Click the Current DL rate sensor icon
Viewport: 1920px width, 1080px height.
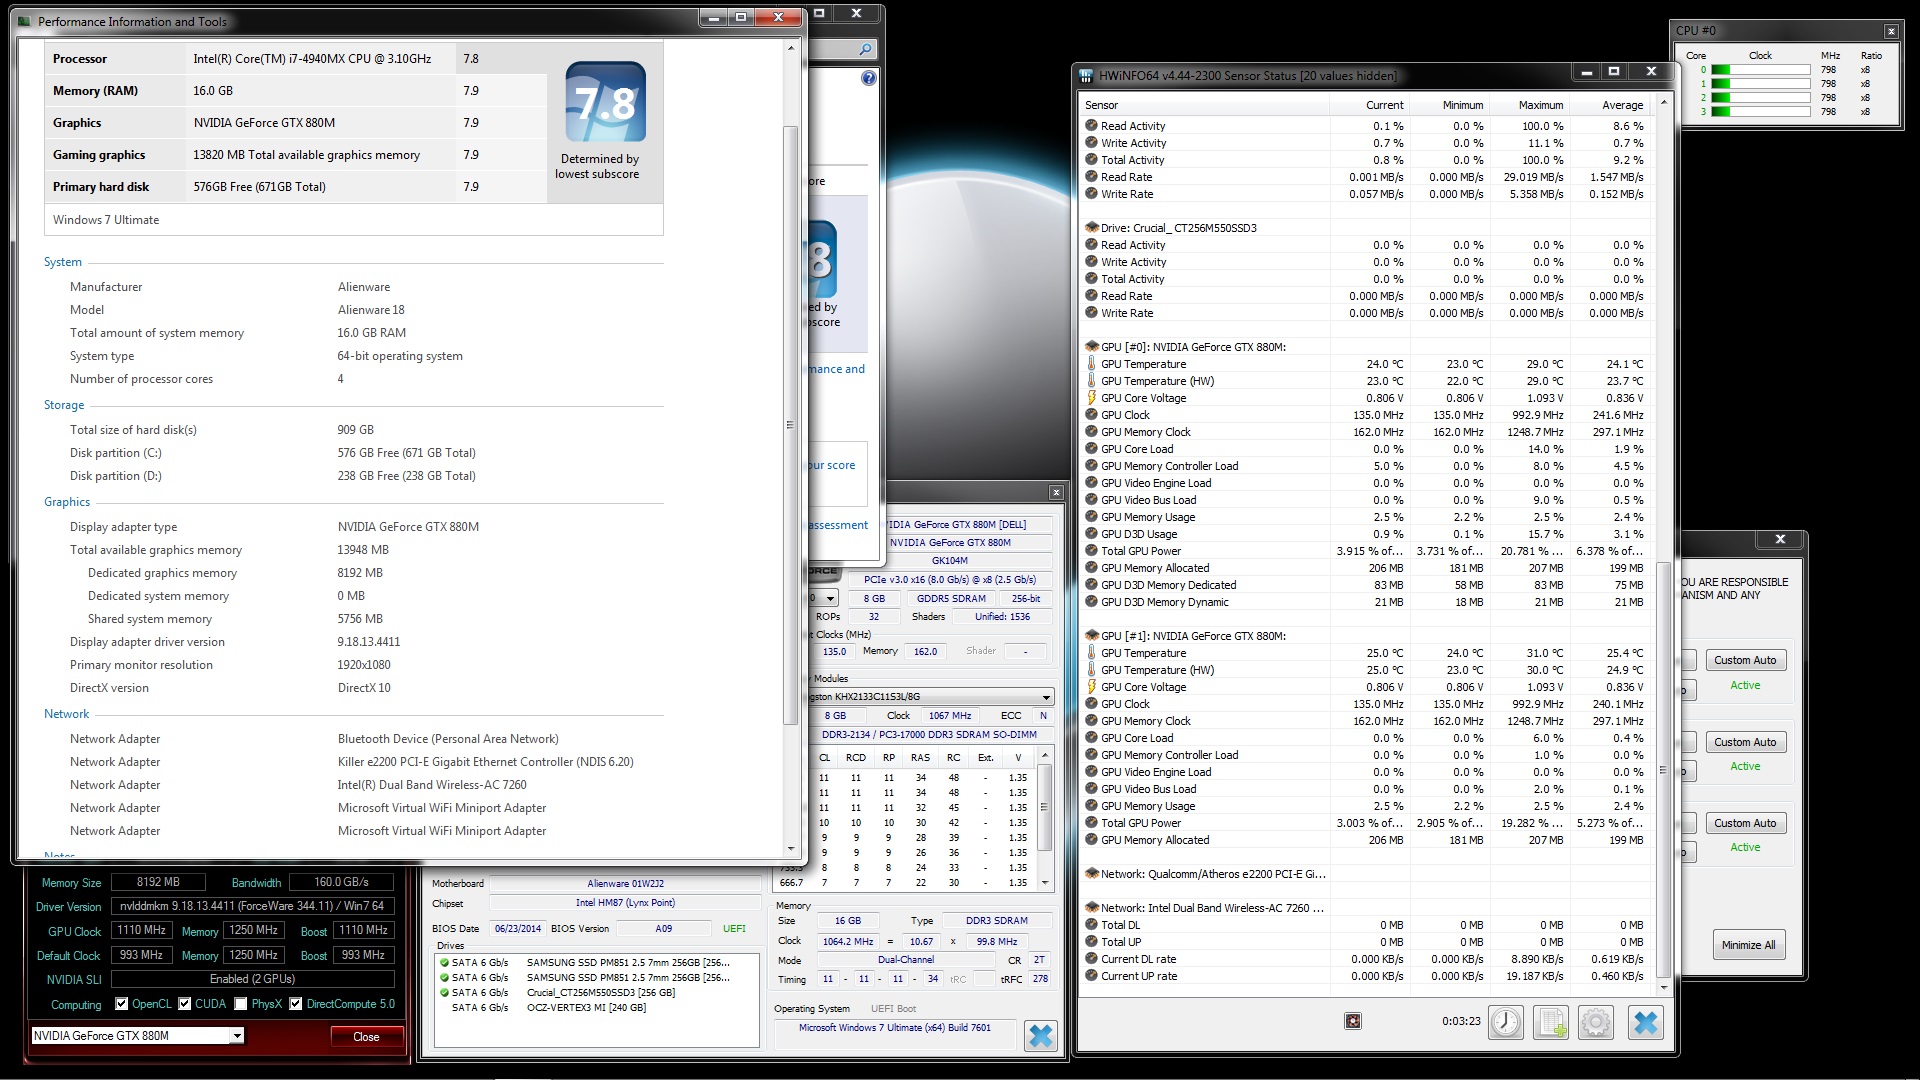pos(1091,959)
